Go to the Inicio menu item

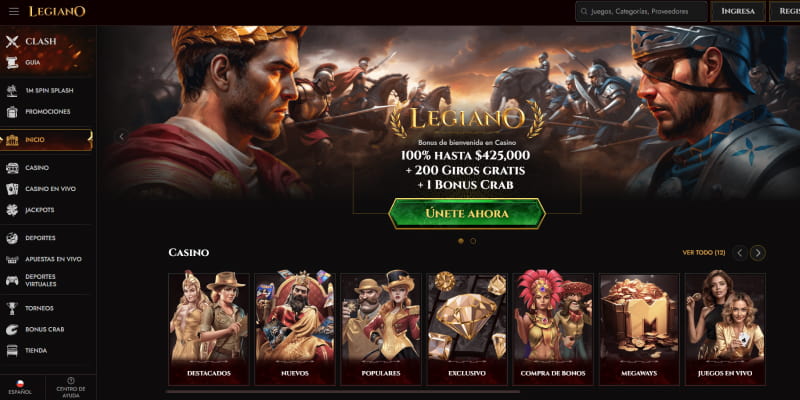(x=46, y=140)
